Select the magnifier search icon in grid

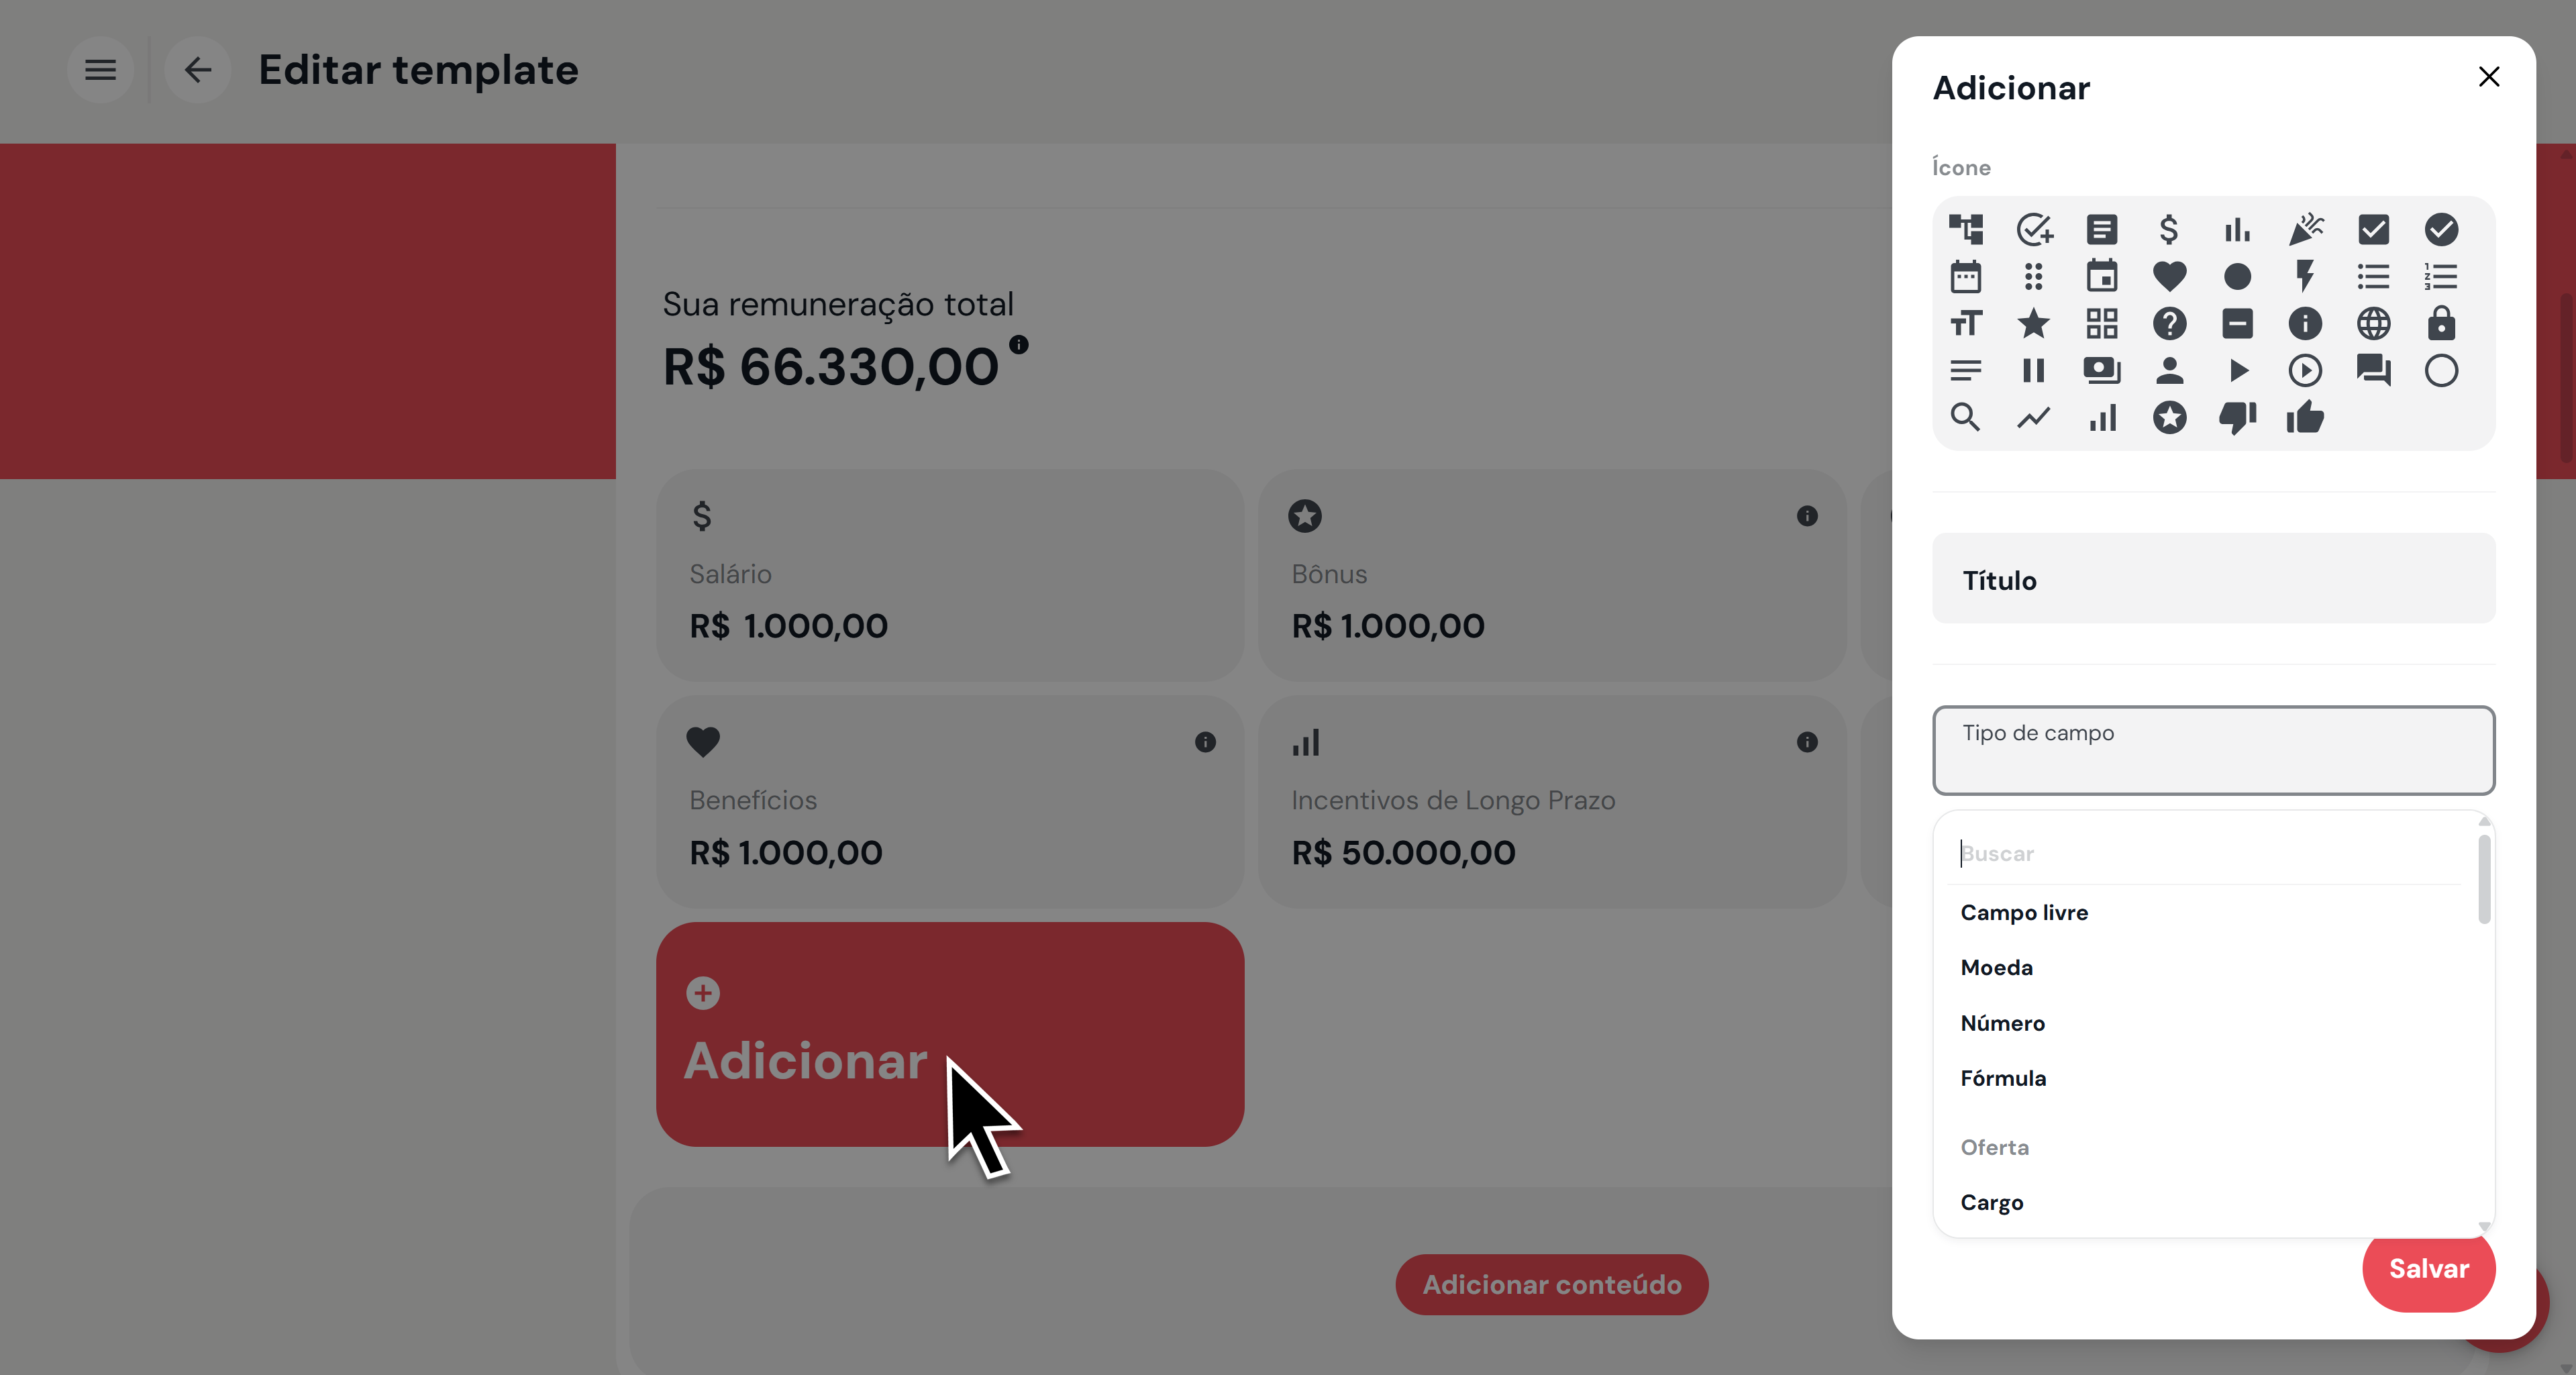tap(1965, 418)
